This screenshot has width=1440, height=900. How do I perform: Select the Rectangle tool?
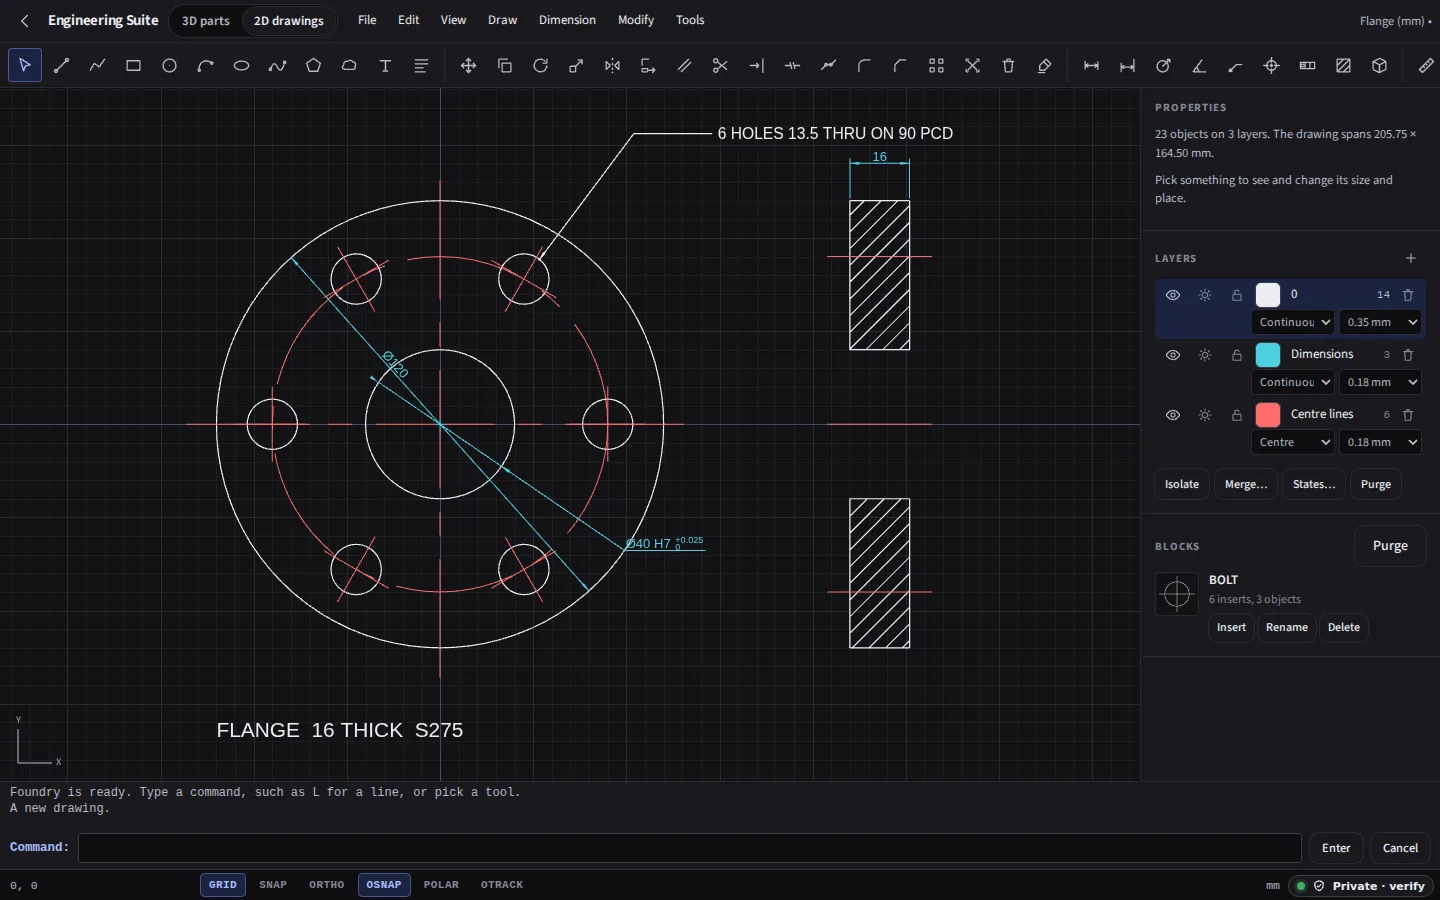(x=133, y=66)
